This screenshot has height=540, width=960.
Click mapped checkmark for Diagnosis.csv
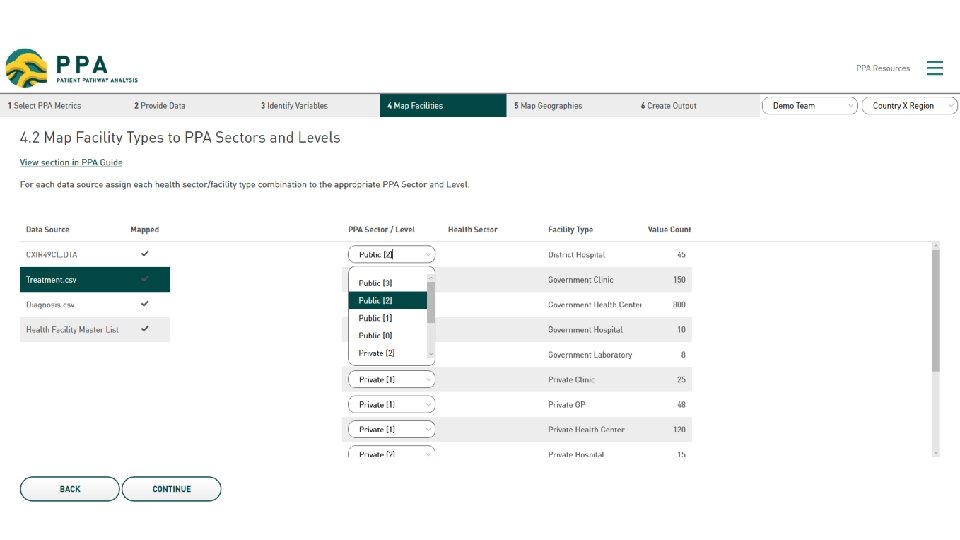[144, 304]
